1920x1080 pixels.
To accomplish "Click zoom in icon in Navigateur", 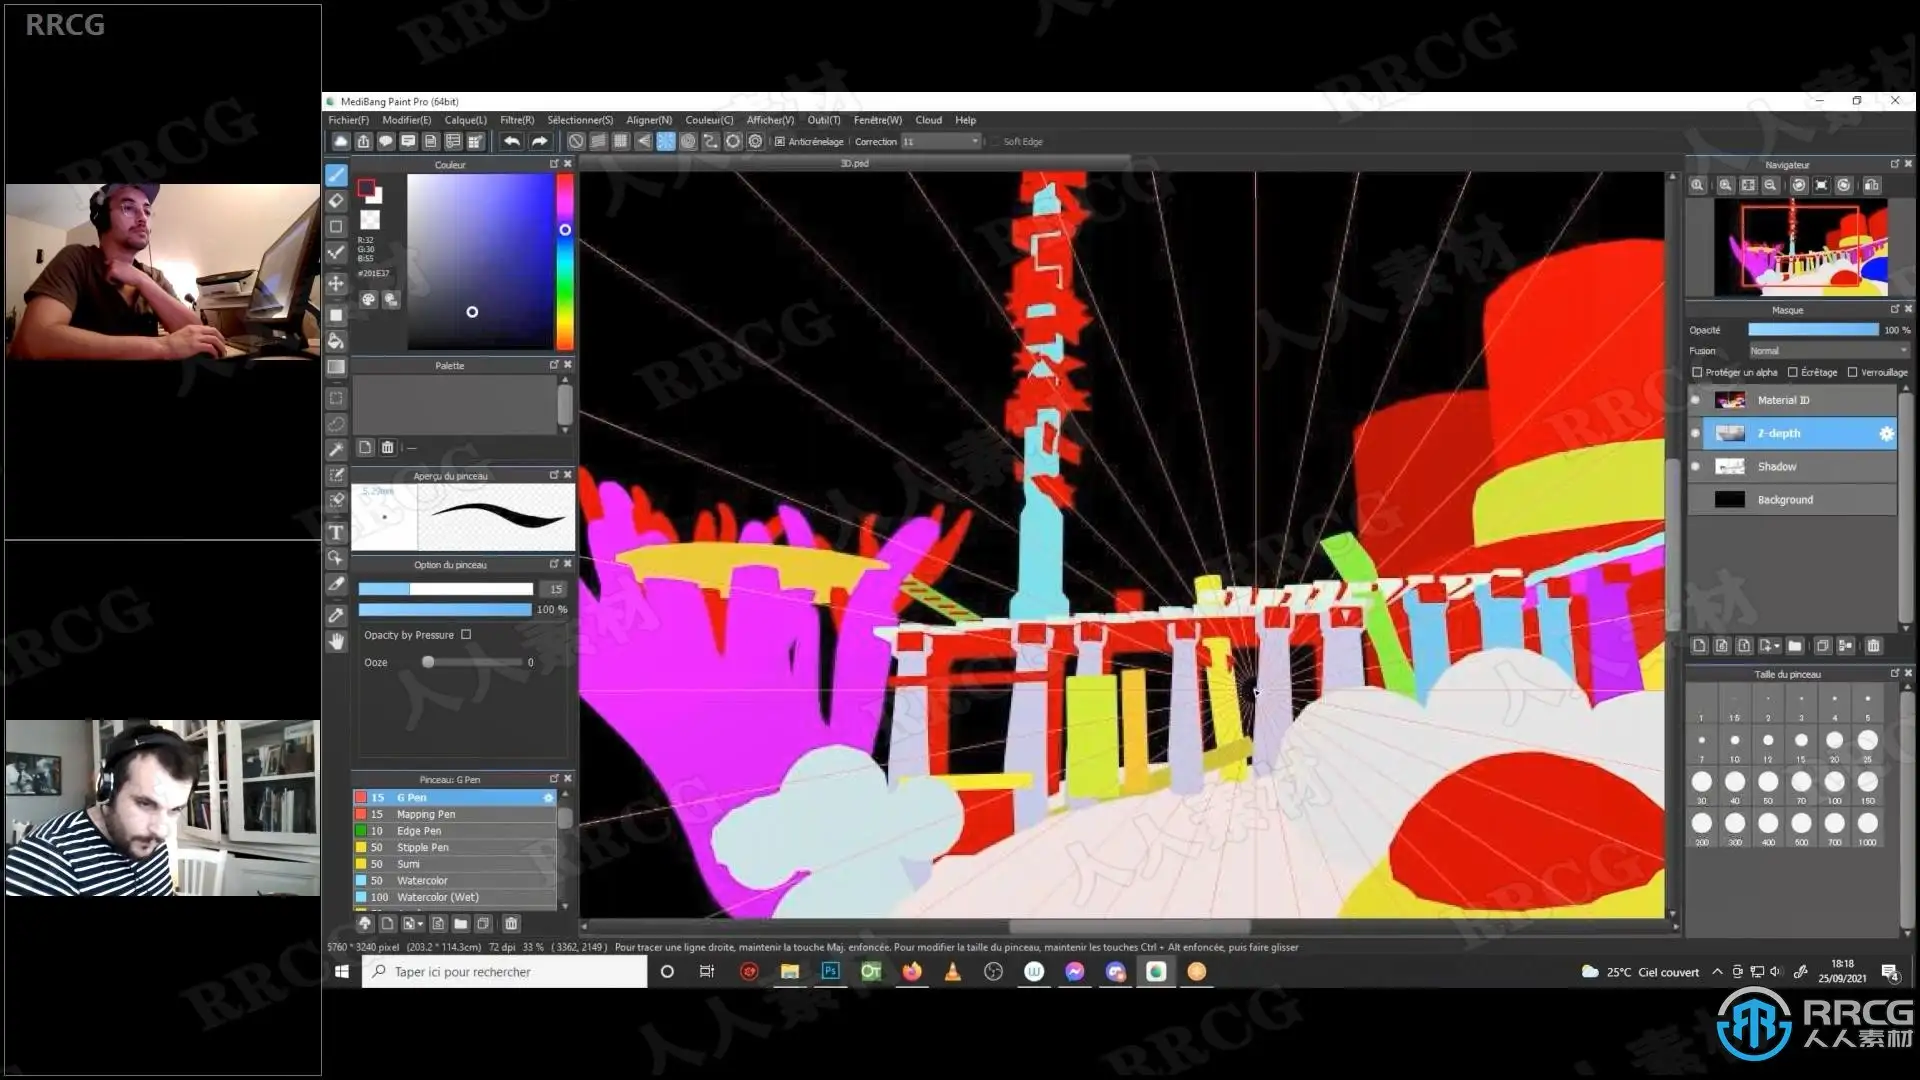I will tap(1725, 185).
